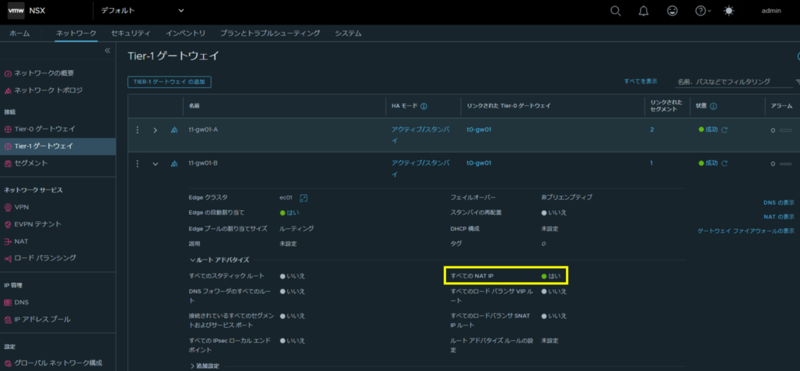800x371 pixels.
Task: Click the HA モード info icon
Action: (x=424, y=106)
